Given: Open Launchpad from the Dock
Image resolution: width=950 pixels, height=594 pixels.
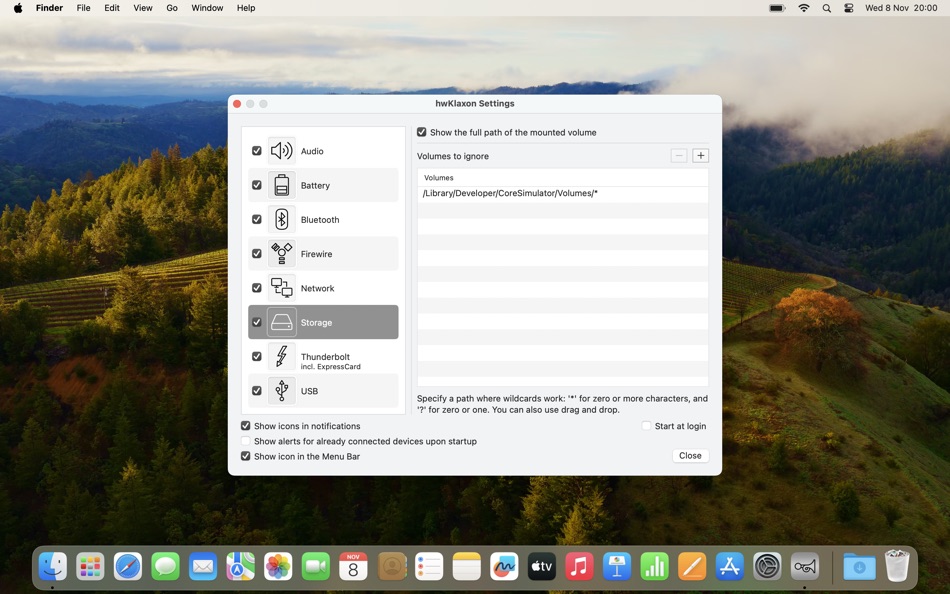Looking at the screenshot, I should [90, 567].
